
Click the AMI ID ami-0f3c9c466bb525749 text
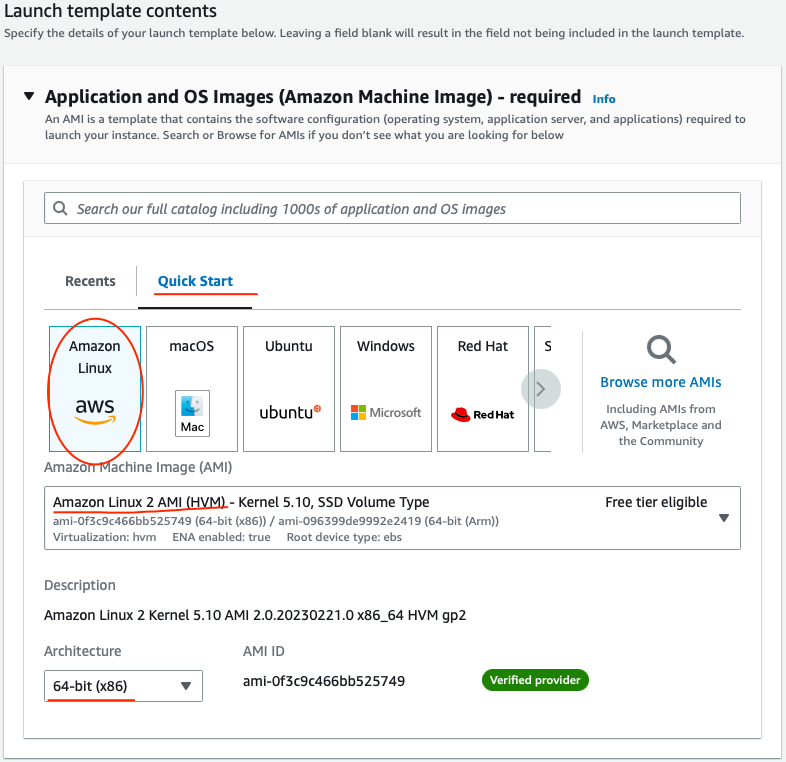pos(324,681)
